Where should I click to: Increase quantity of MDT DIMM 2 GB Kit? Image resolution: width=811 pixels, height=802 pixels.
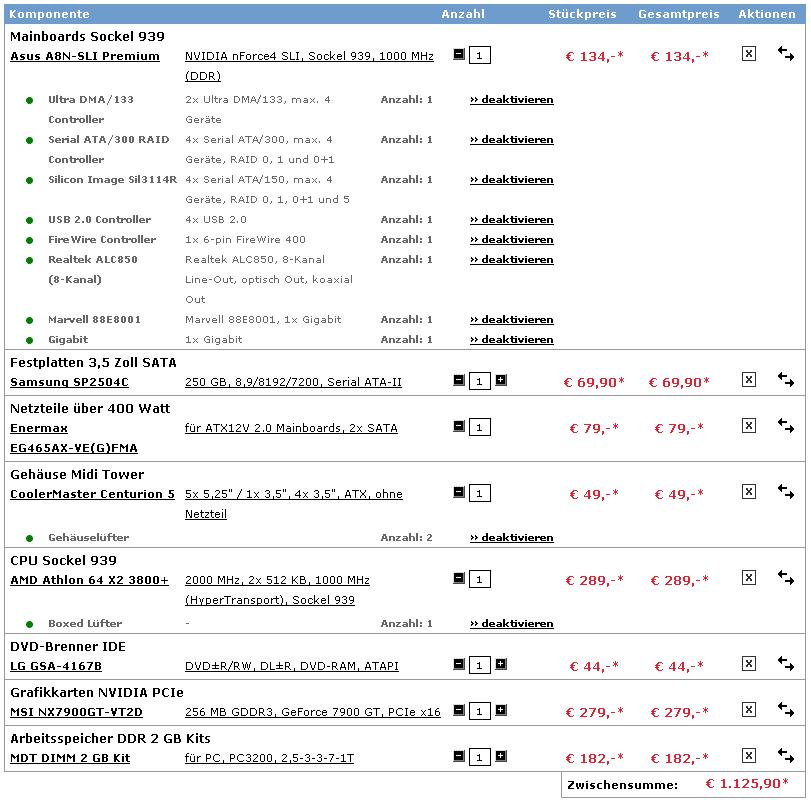[501, 755]
